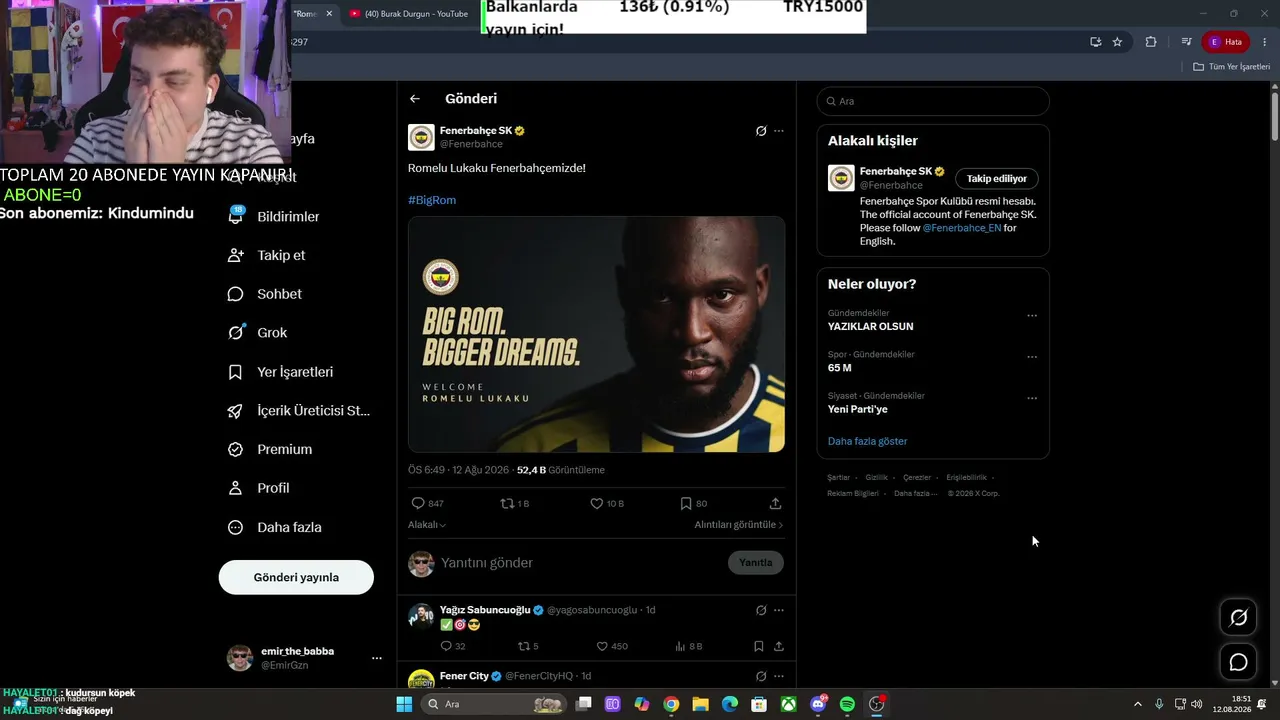
Task: Bookmark Yağız Sabuncuoğlu's reply
Action: click(759, 646)
